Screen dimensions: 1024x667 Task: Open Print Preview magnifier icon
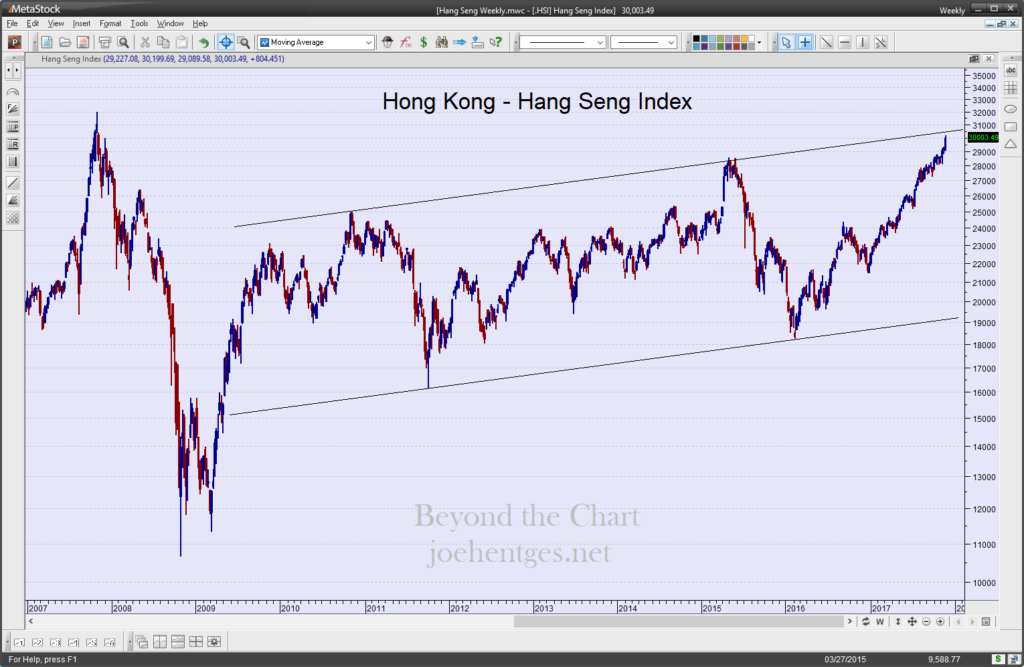click(123, 42)
